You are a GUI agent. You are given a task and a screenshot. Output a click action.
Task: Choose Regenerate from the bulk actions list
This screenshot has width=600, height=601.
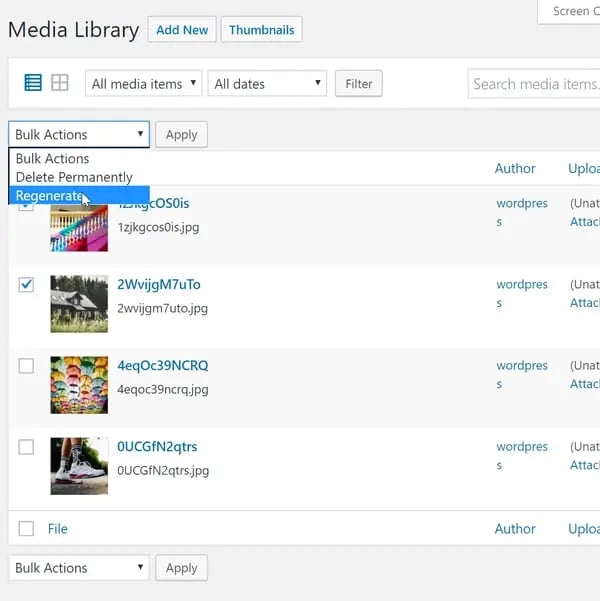50,196
